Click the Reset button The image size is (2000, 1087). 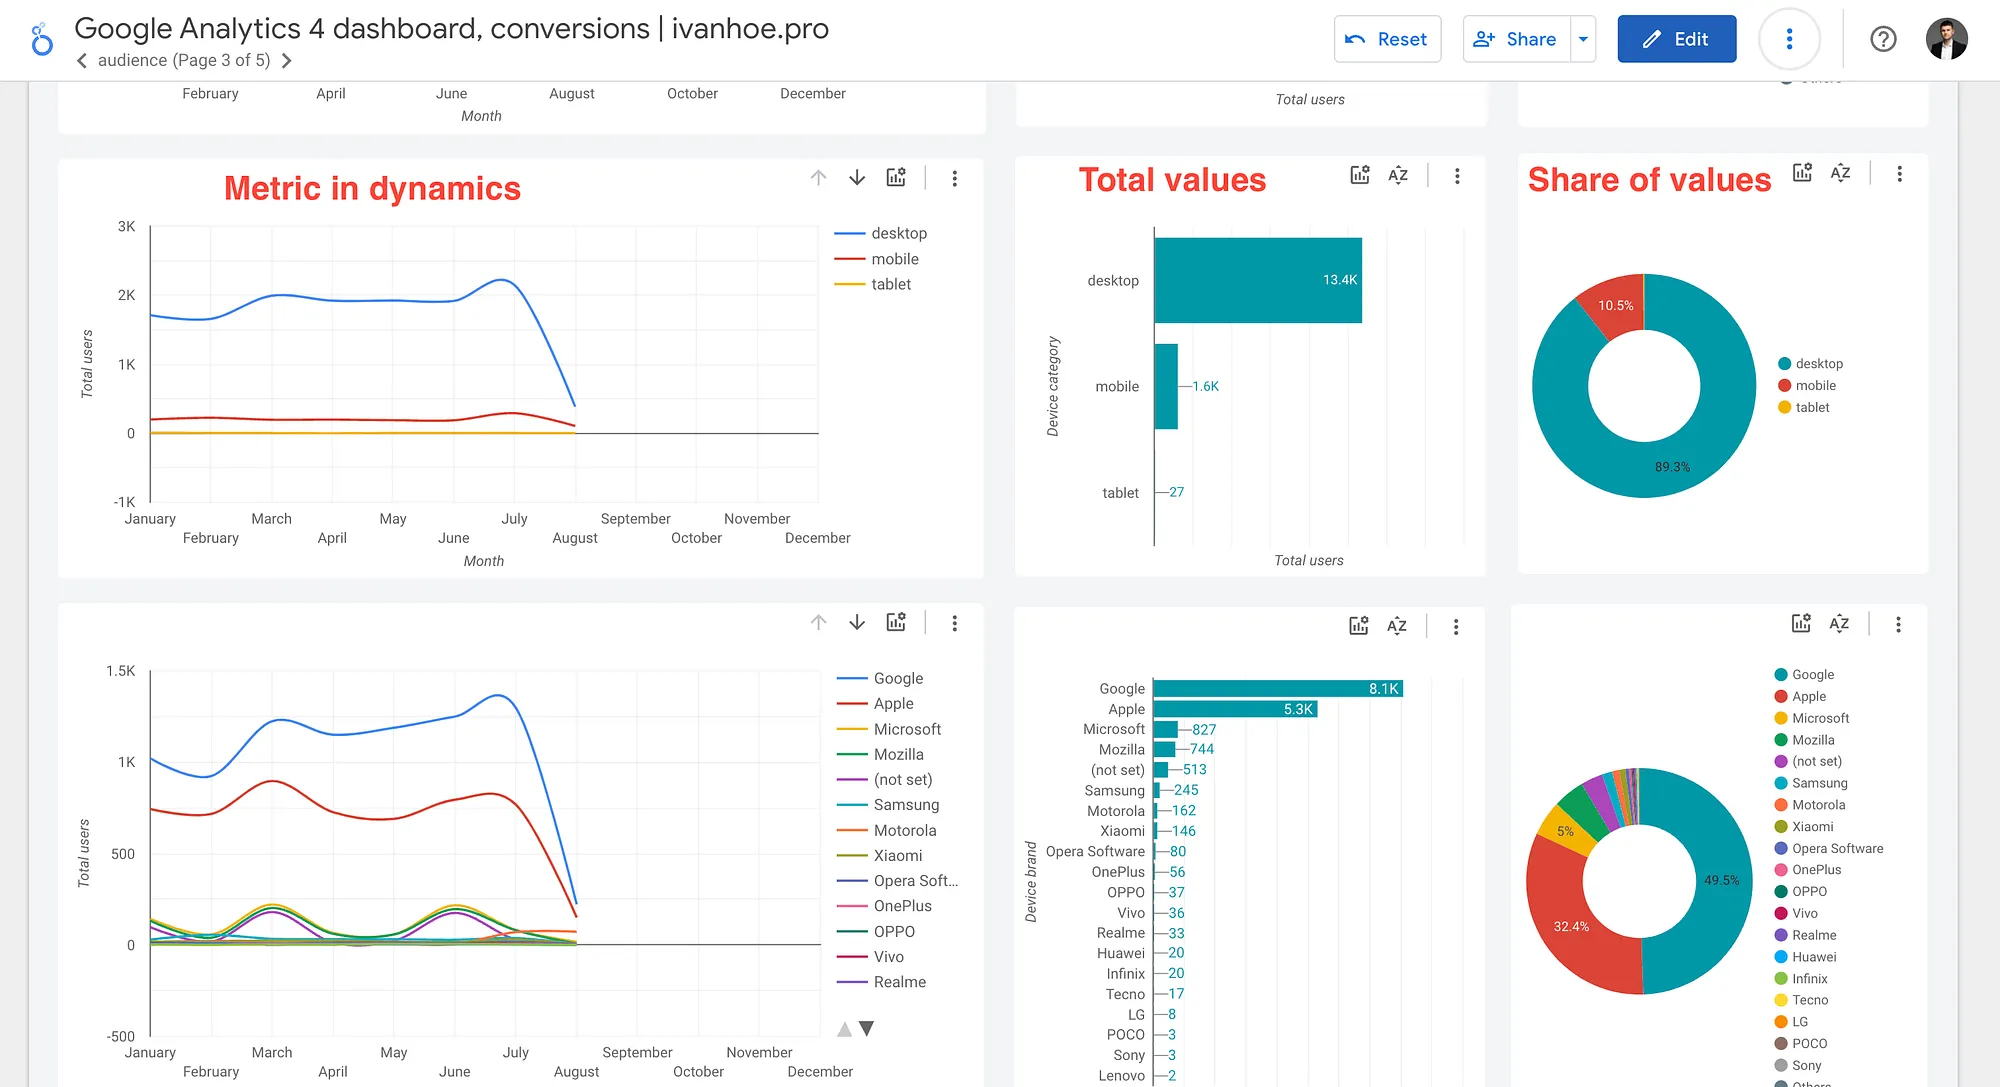[x=1387, y=39]
